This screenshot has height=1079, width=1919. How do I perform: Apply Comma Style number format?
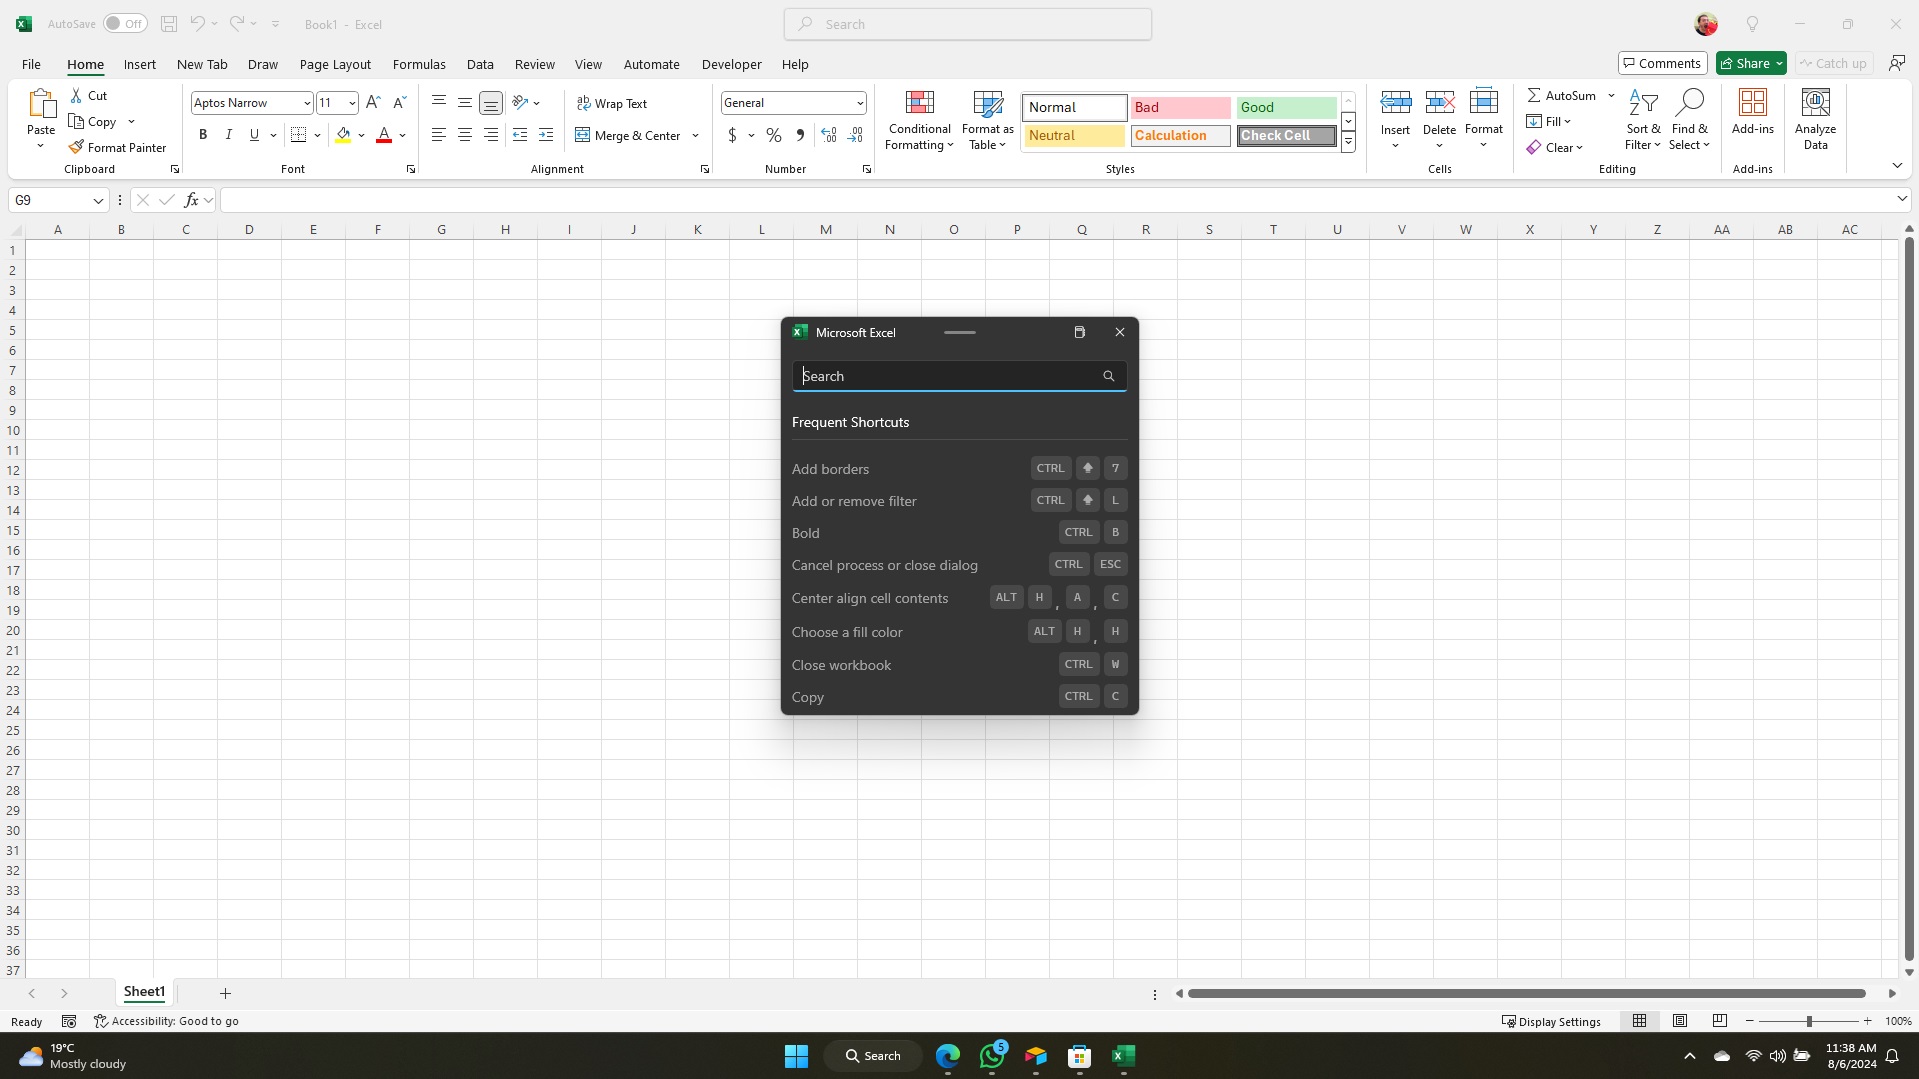800,135
